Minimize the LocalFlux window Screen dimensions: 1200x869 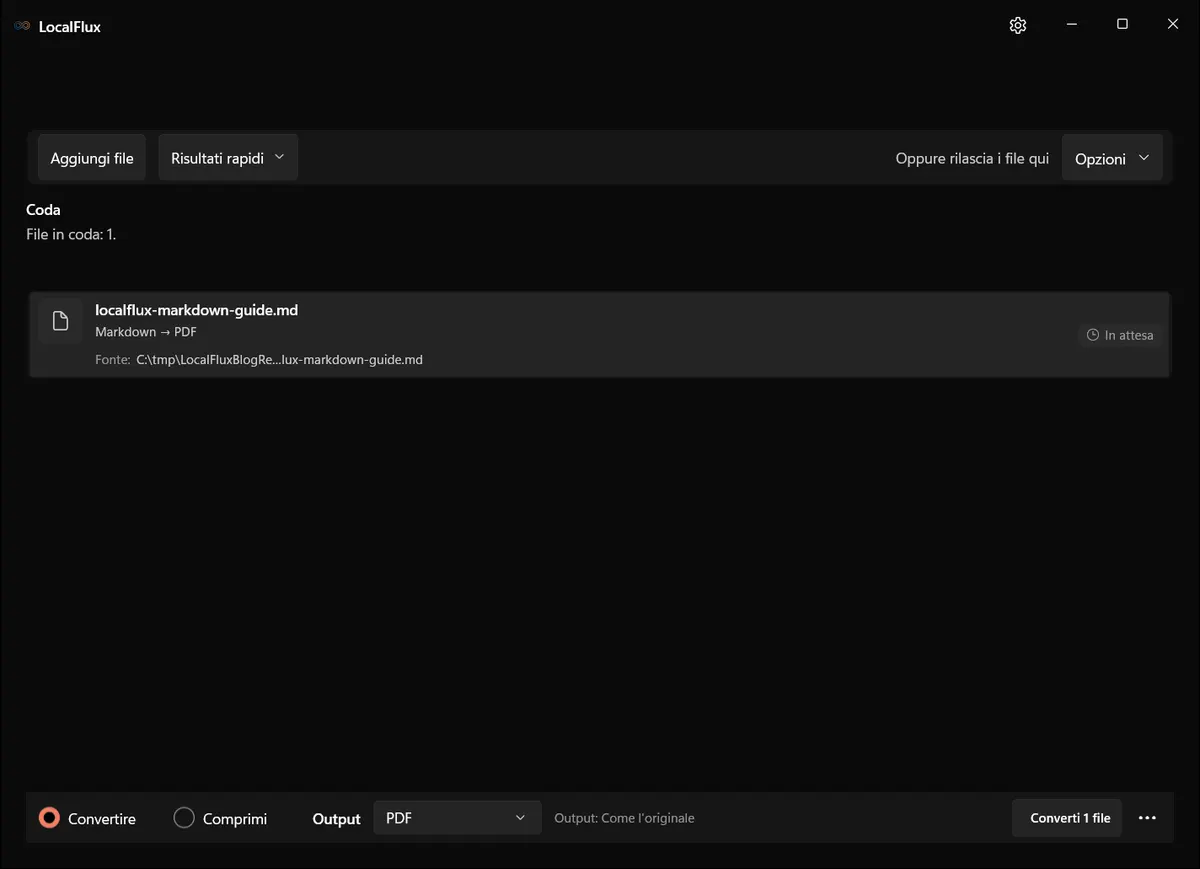pyautogui.click(x=1072, y=25)
